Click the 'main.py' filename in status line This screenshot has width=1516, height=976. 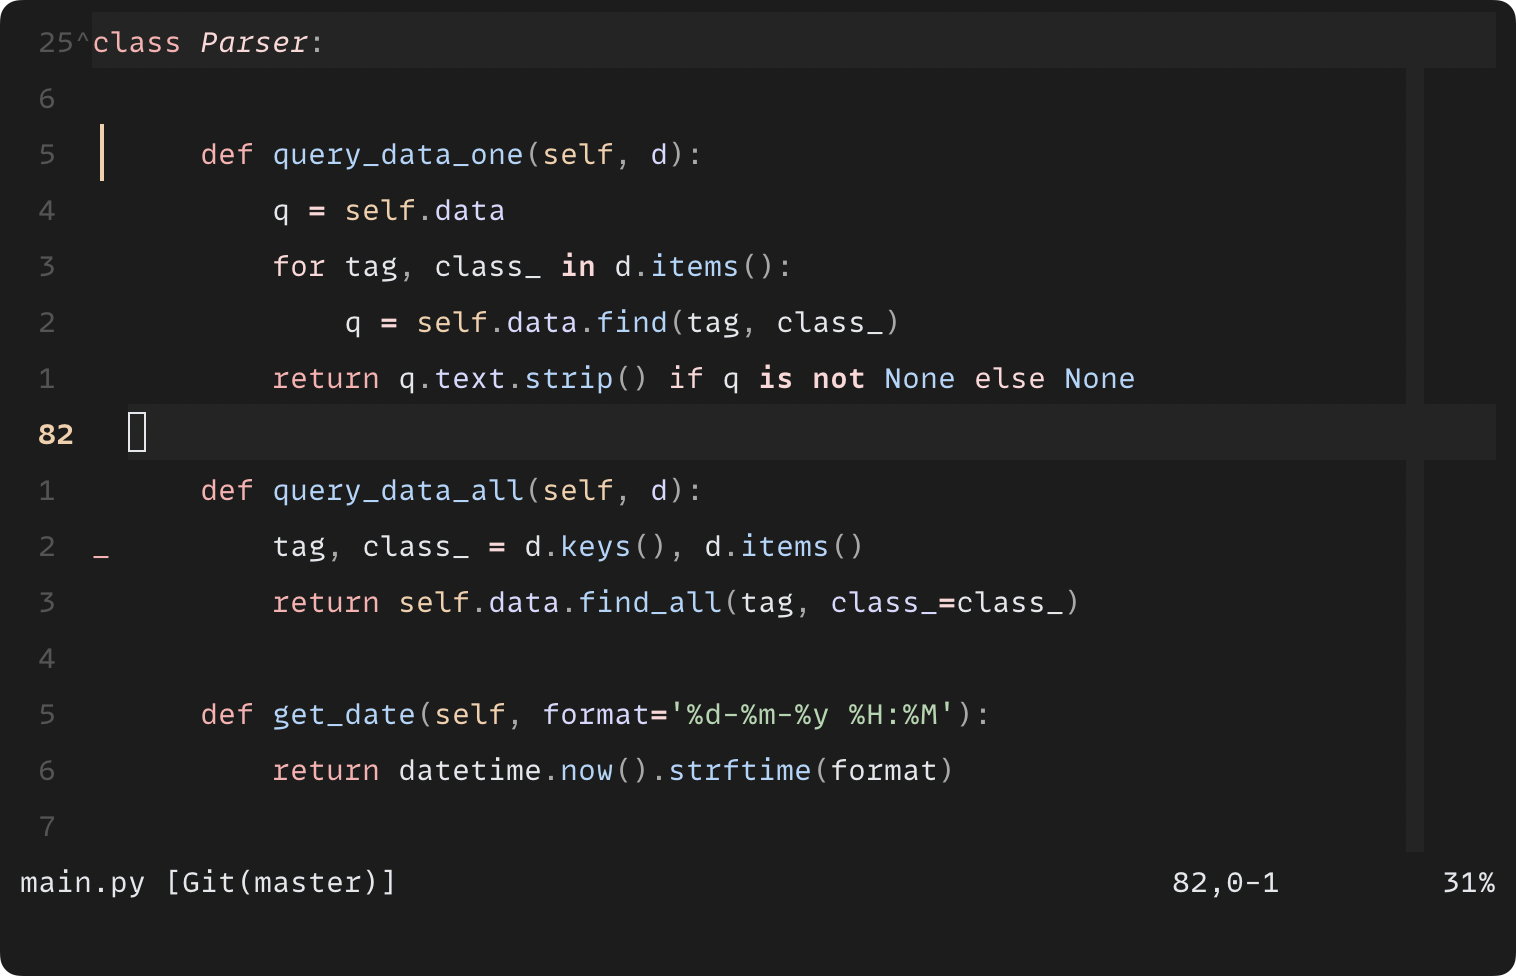click(x=83, y=882)
